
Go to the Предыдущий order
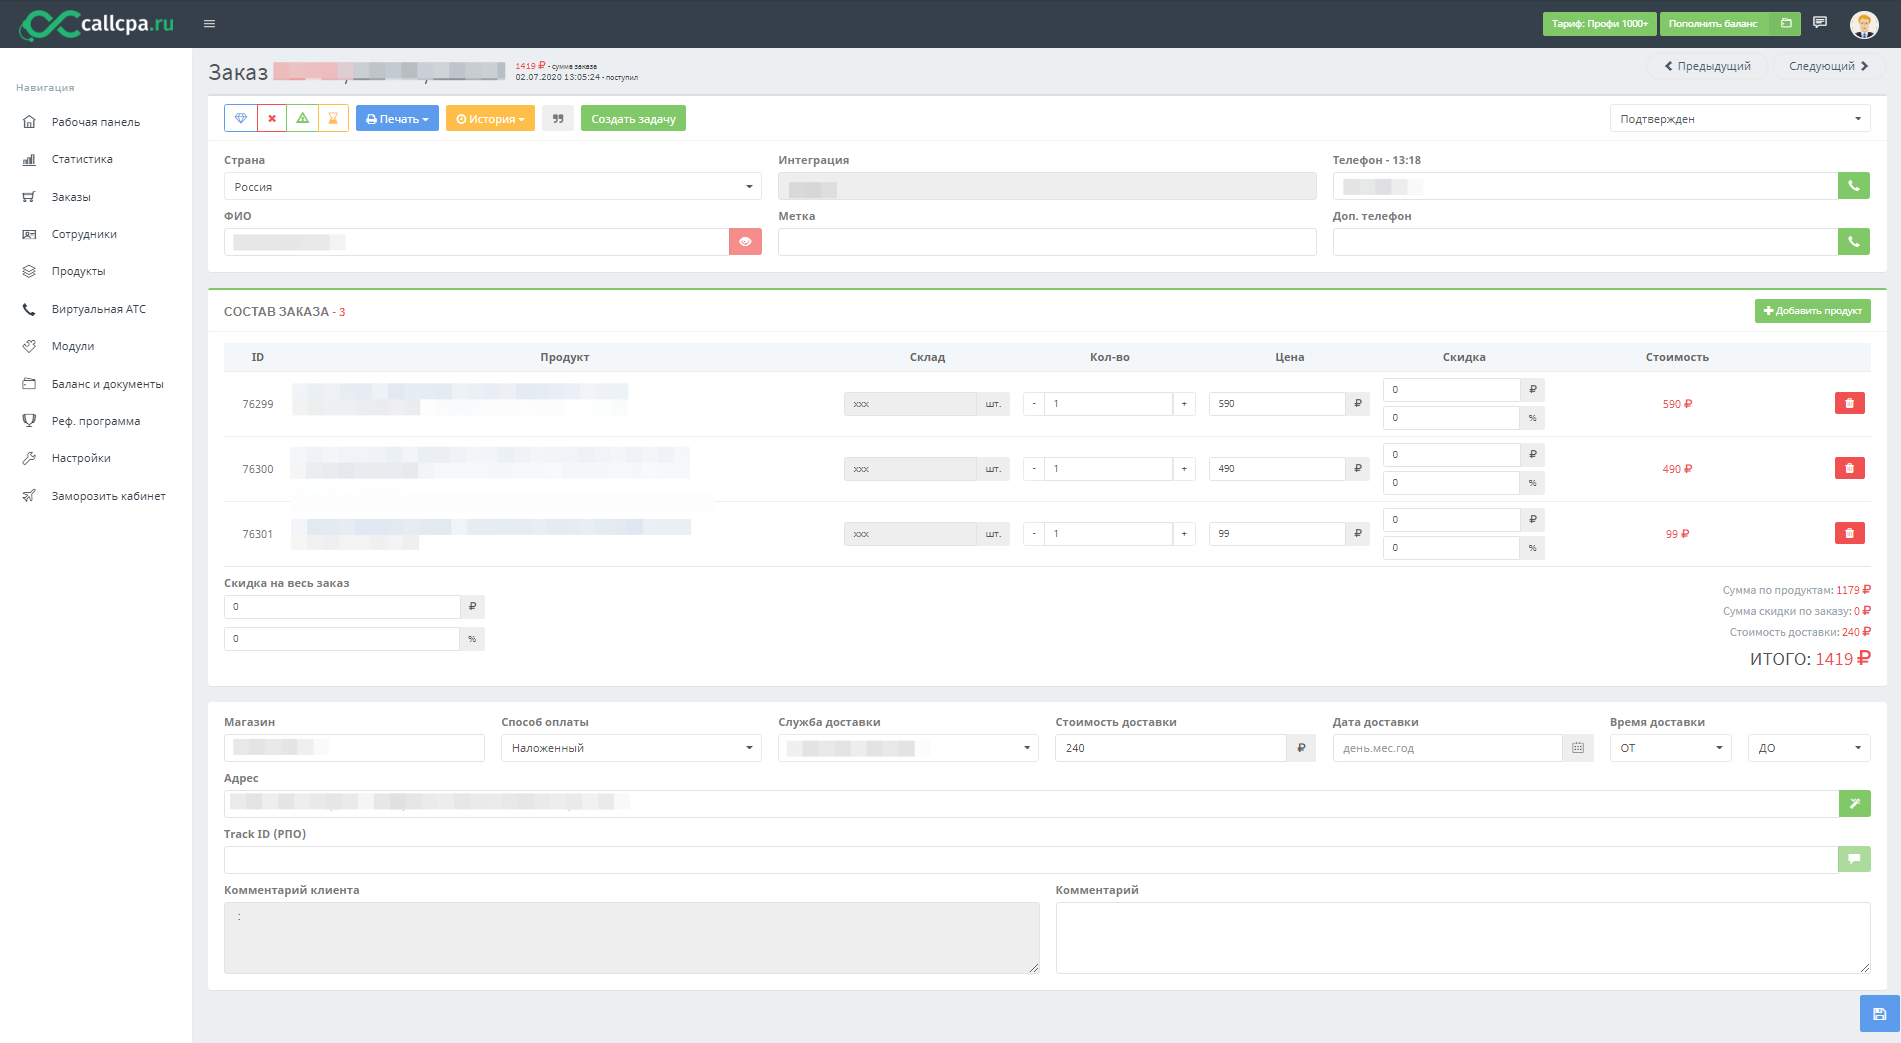pos(1708,66)
